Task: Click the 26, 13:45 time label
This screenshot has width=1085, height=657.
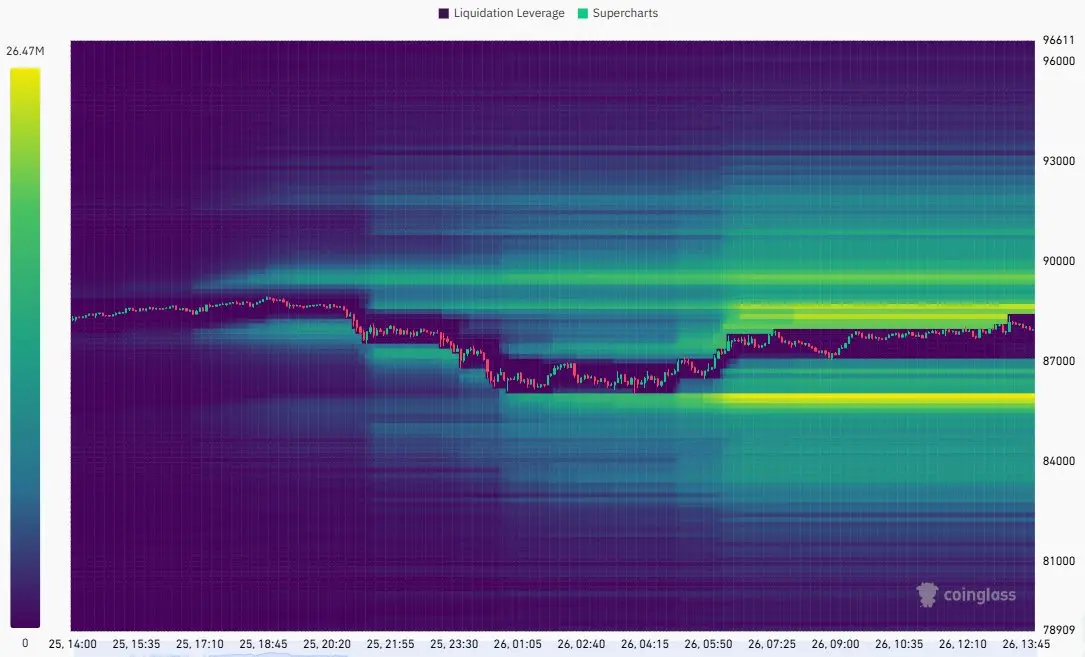Action: [1027, 644]
